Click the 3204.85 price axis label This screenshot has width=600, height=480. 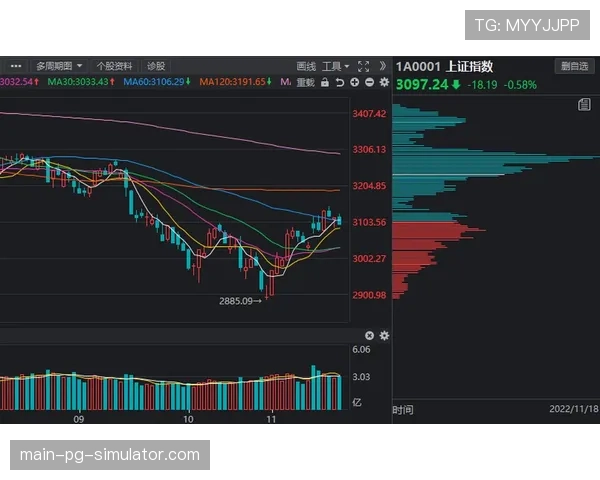point(369,186)
